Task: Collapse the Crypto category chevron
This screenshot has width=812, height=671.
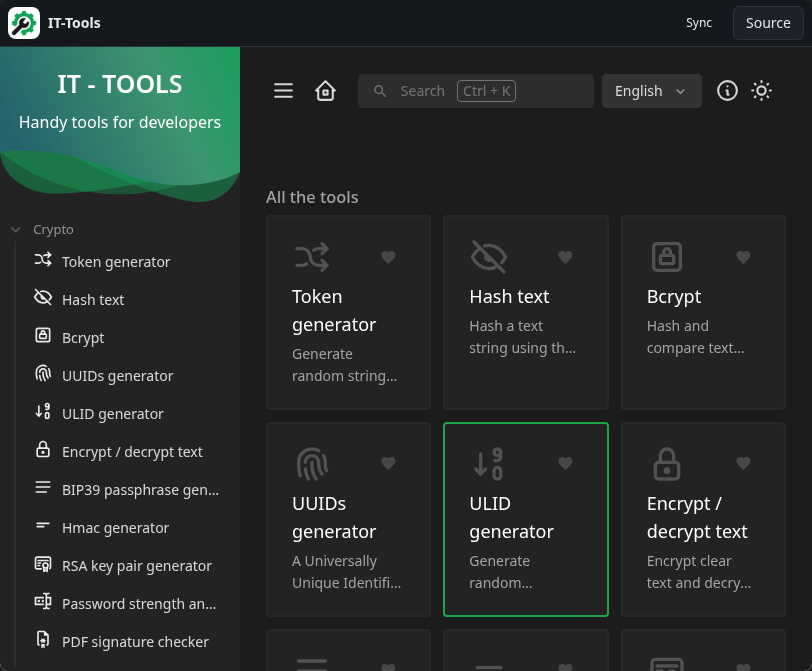Action: (16, 229)
